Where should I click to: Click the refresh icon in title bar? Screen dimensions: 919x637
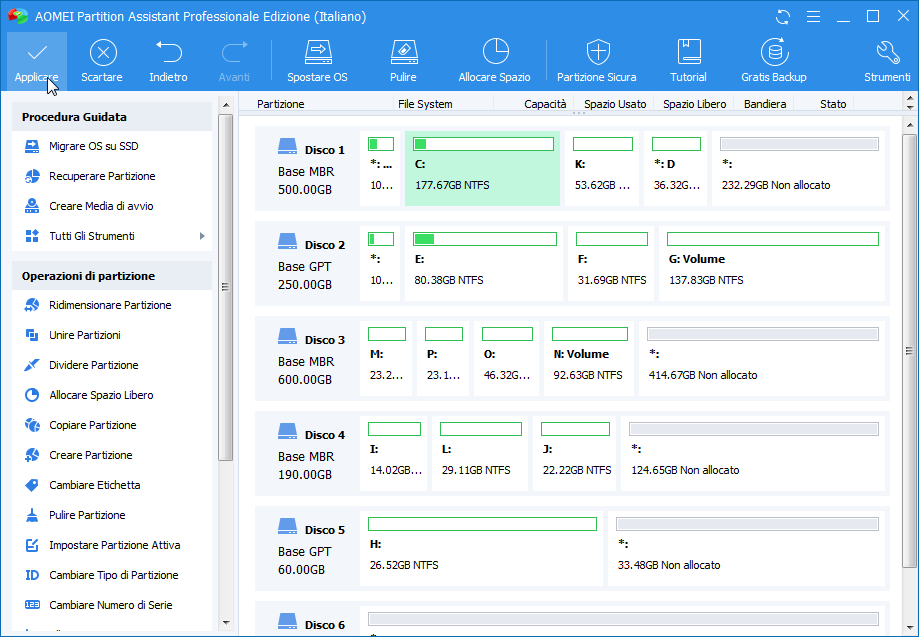pos(783,16)
